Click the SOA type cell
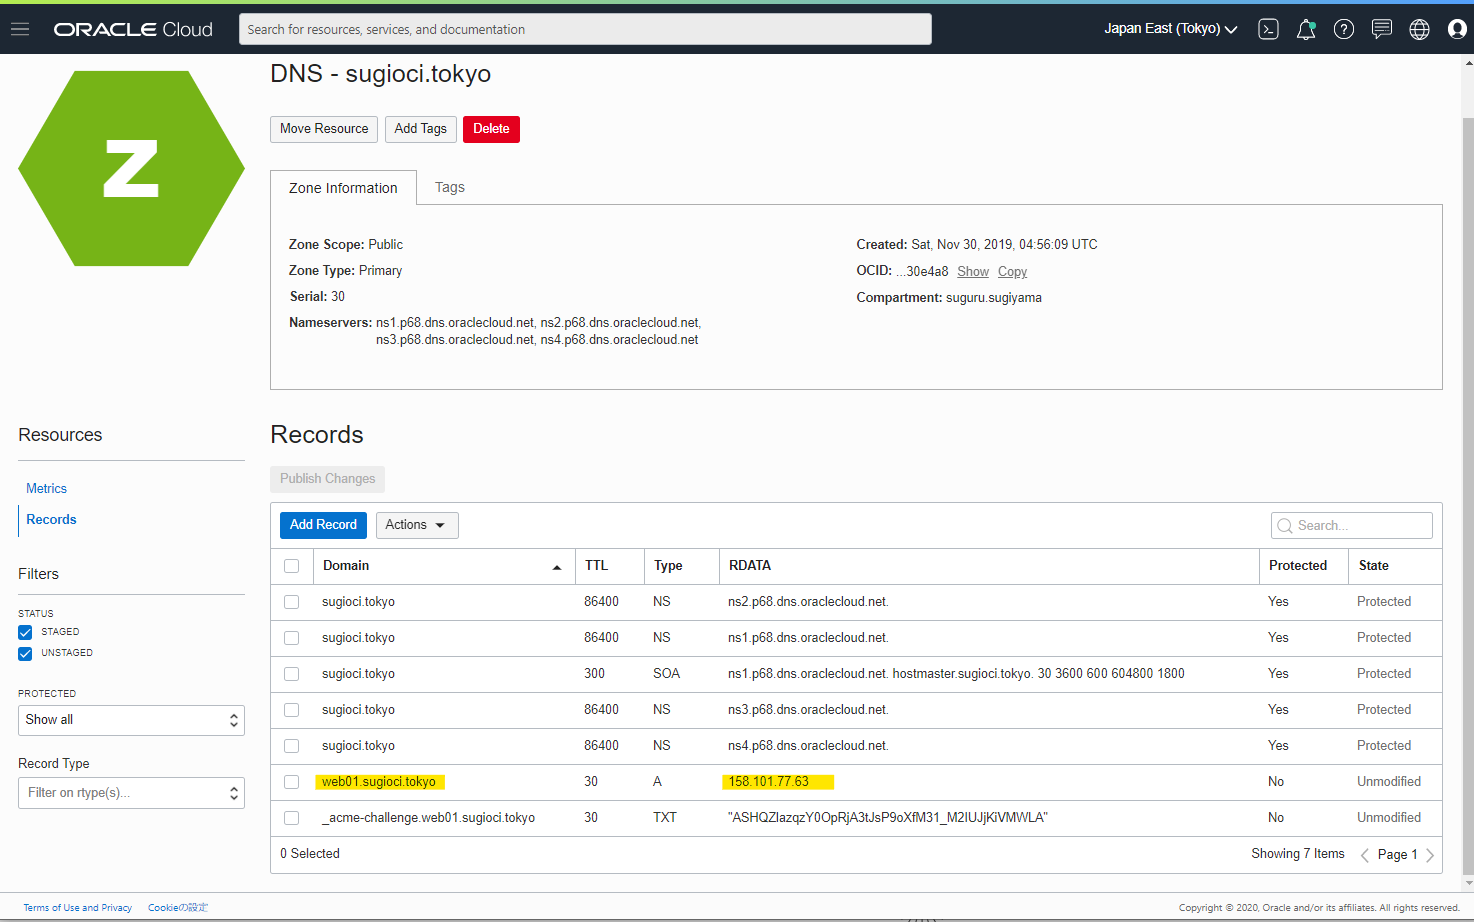The height and width of the screenshot is (922, 1474). tap(666, 674)
